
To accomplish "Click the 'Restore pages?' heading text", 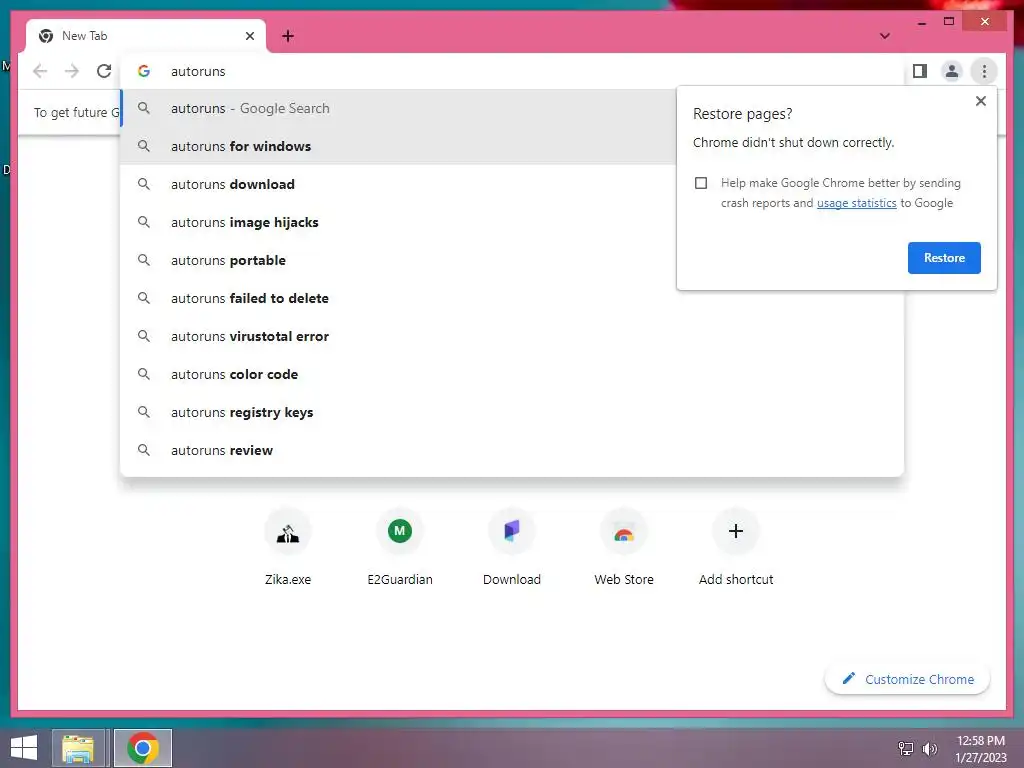I will tap(743, 114).
